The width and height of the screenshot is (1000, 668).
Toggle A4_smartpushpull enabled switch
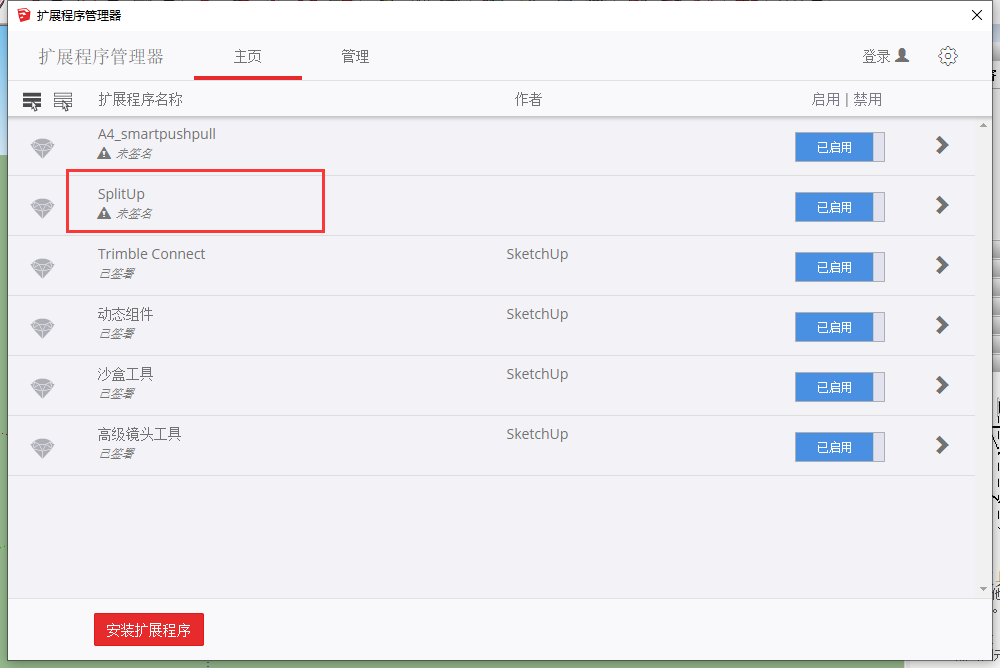click(x=839, y=147)
